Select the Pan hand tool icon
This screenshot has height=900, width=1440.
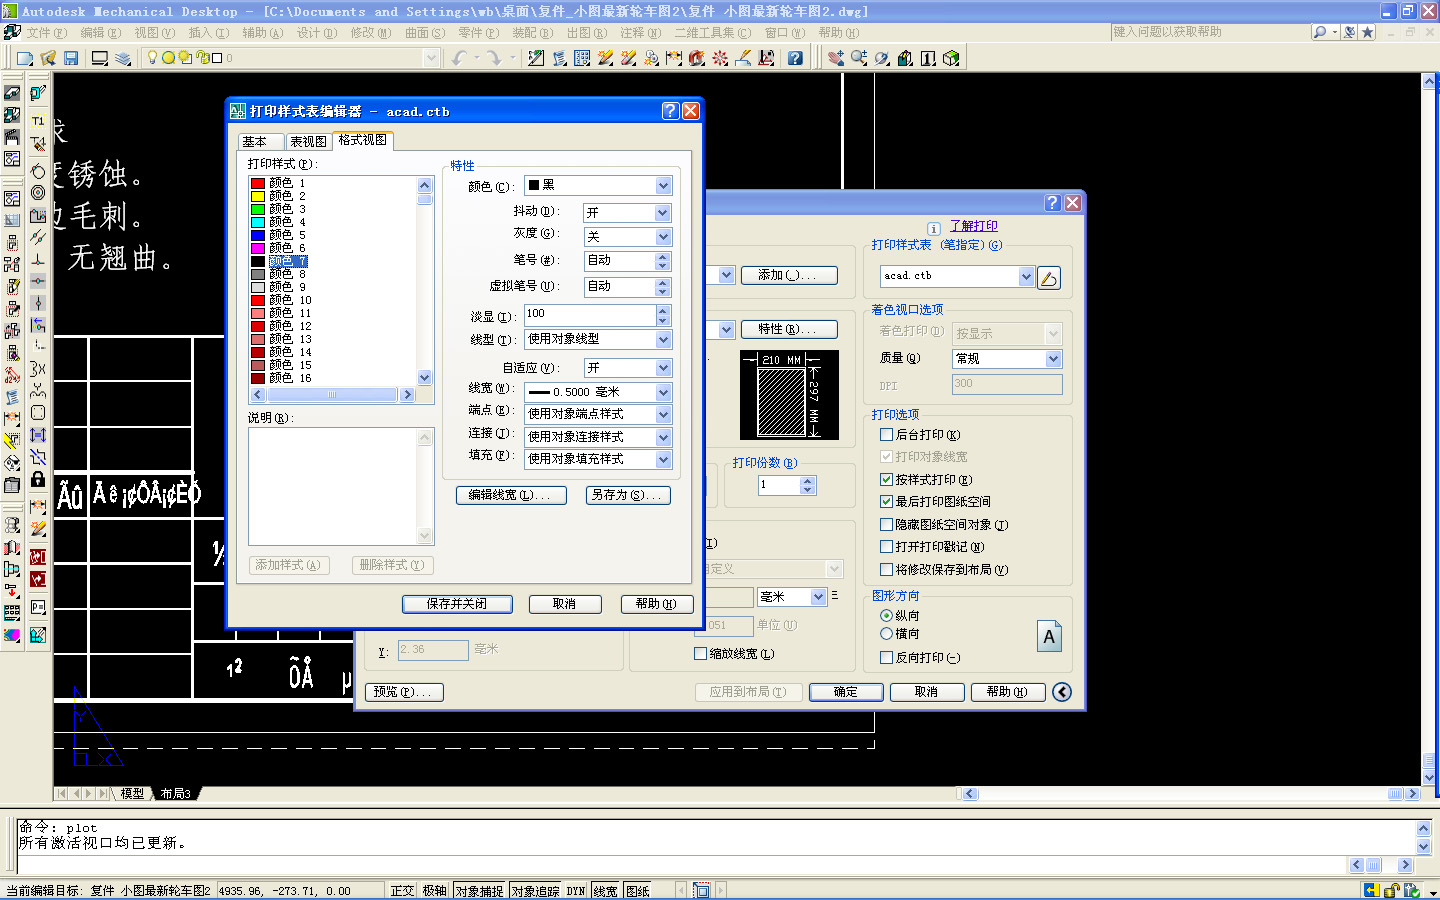tap(836, 58)
